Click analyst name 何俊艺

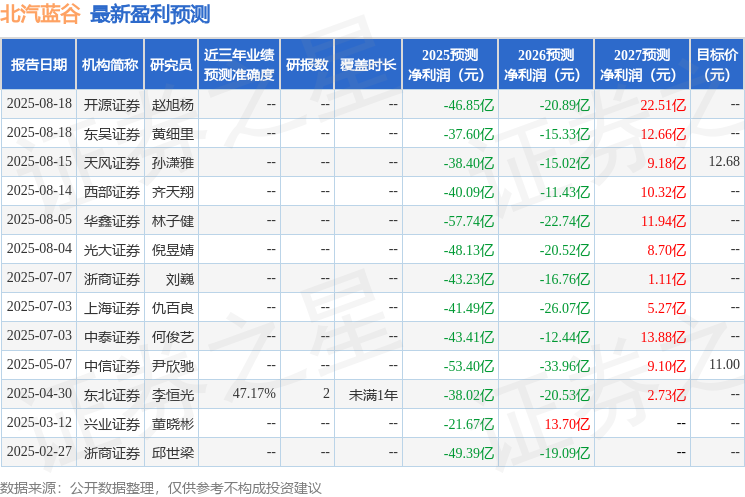(x=172, y=337)
